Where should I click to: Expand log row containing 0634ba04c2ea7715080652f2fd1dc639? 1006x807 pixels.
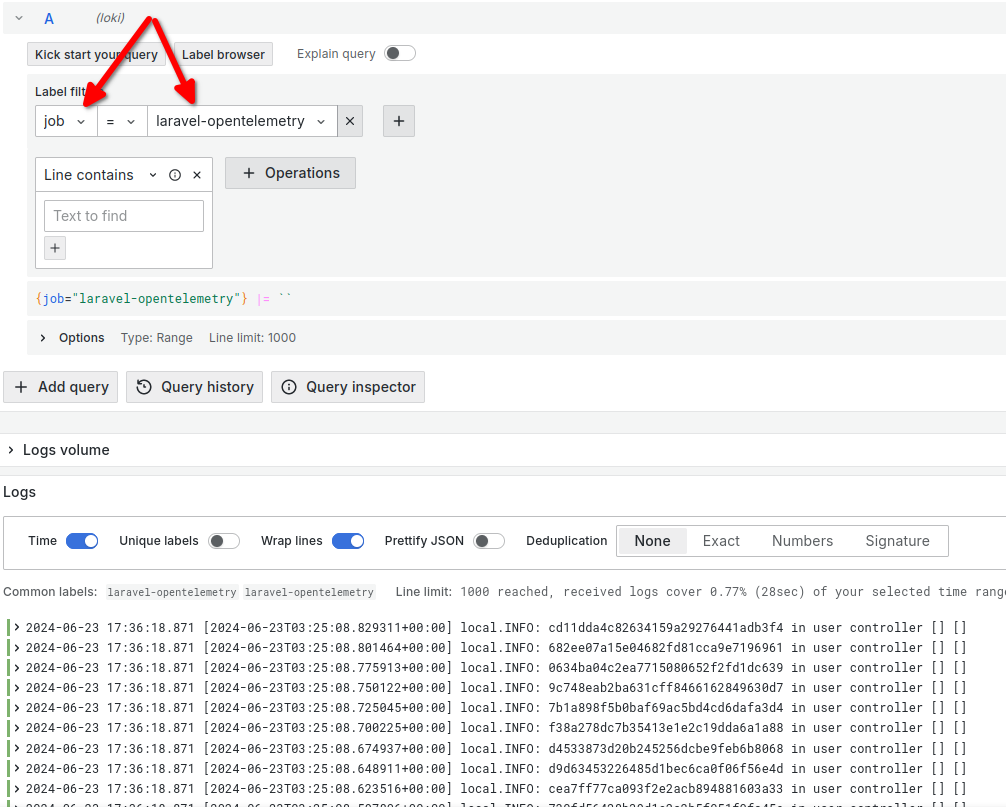[17, 668]
